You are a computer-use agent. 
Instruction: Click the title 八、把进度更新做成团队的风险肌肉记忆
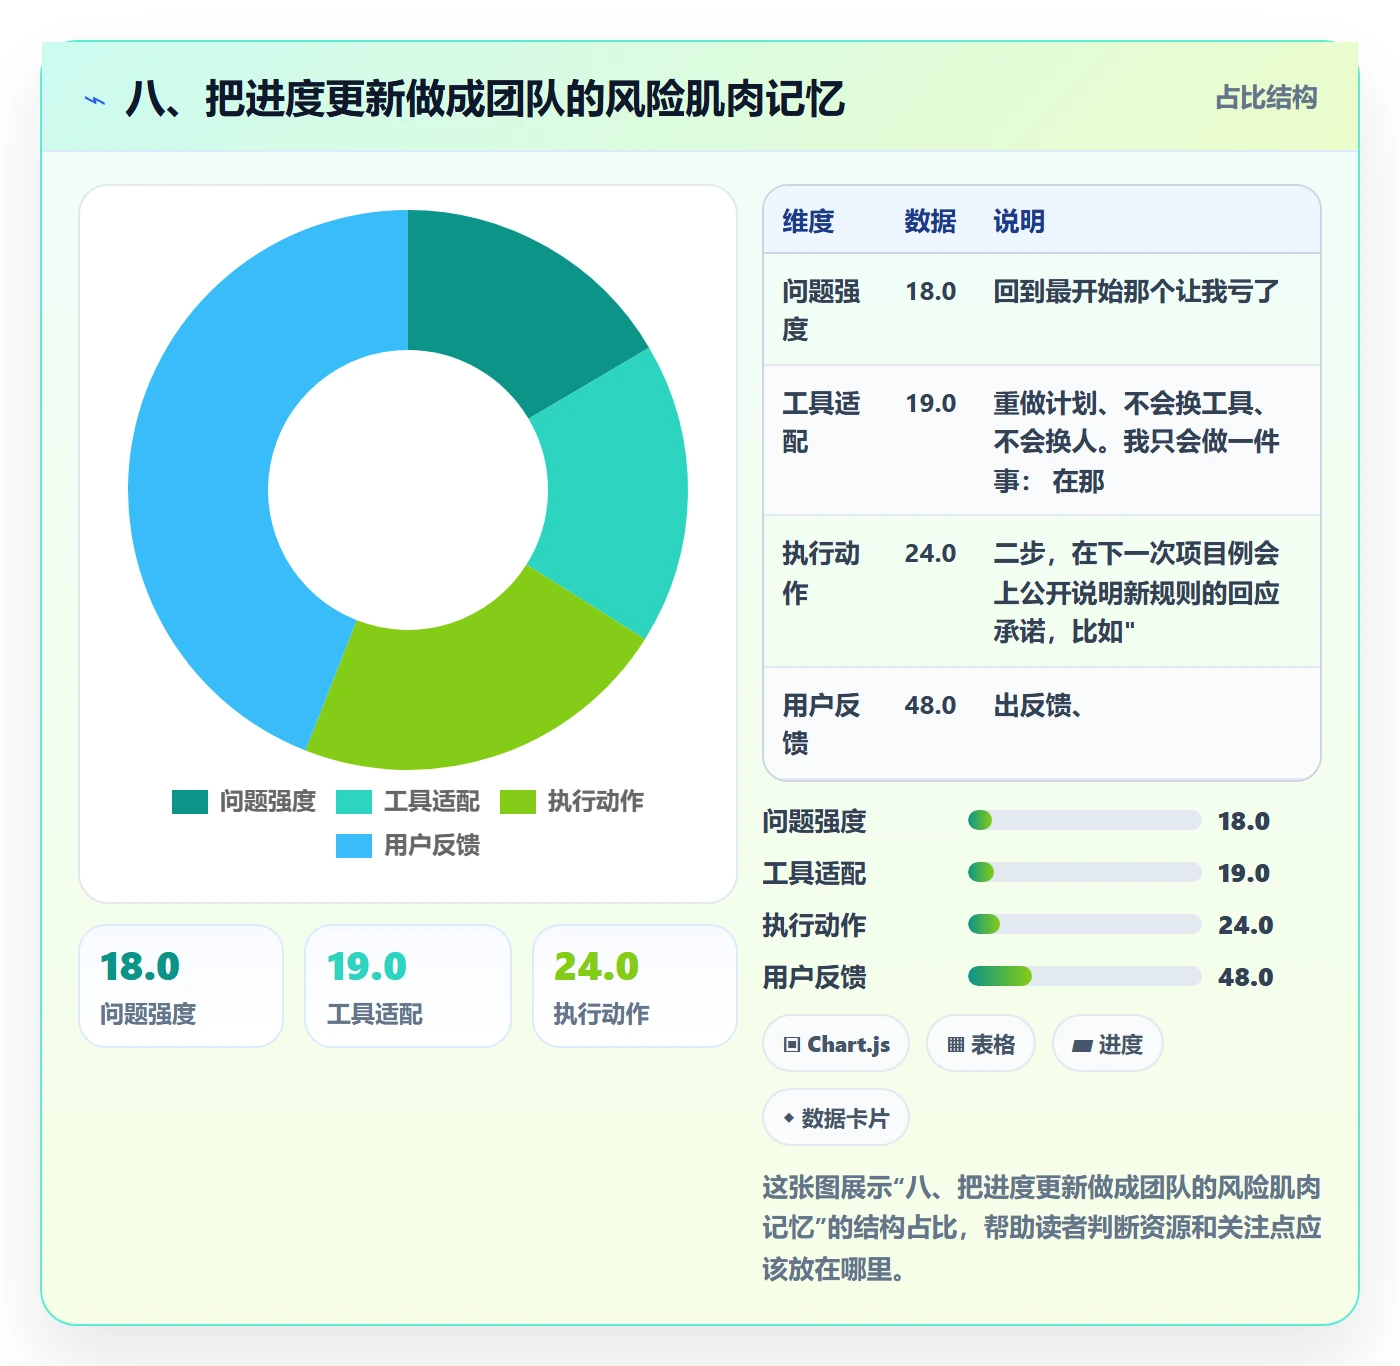point(485,99)
